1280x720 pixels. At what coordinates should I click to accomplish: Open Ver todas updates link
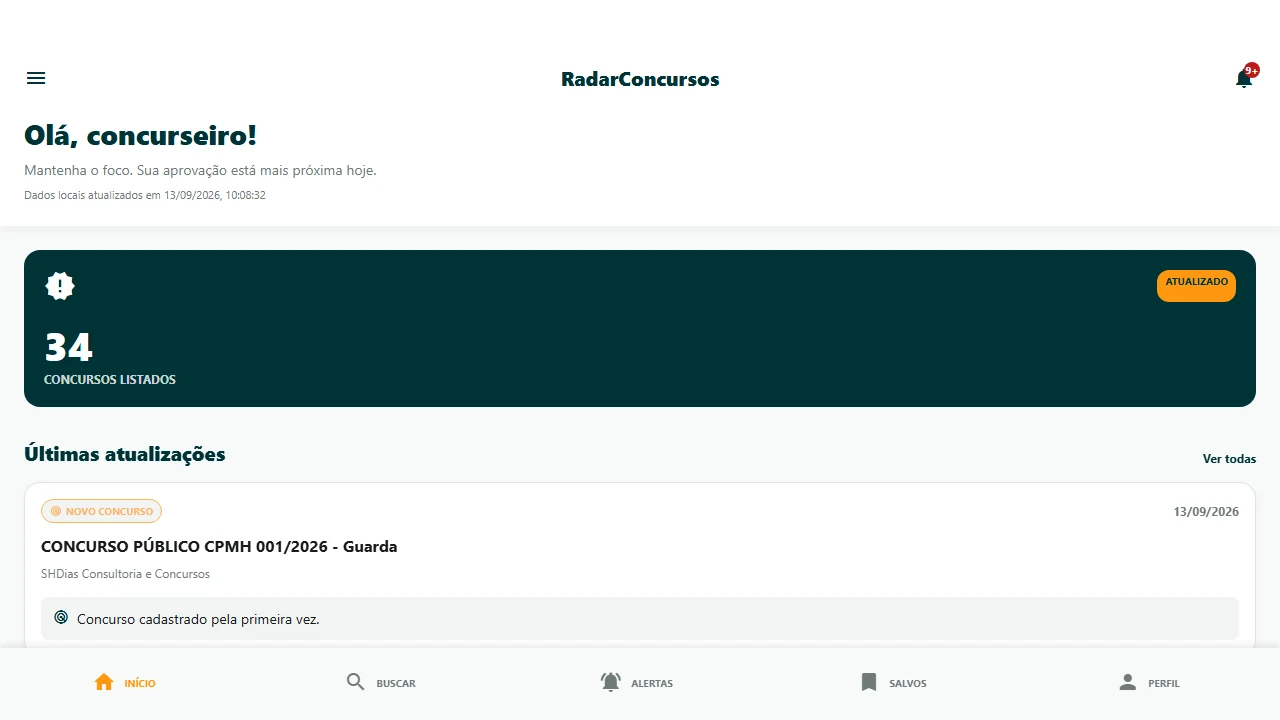[x=1229, y=459]
